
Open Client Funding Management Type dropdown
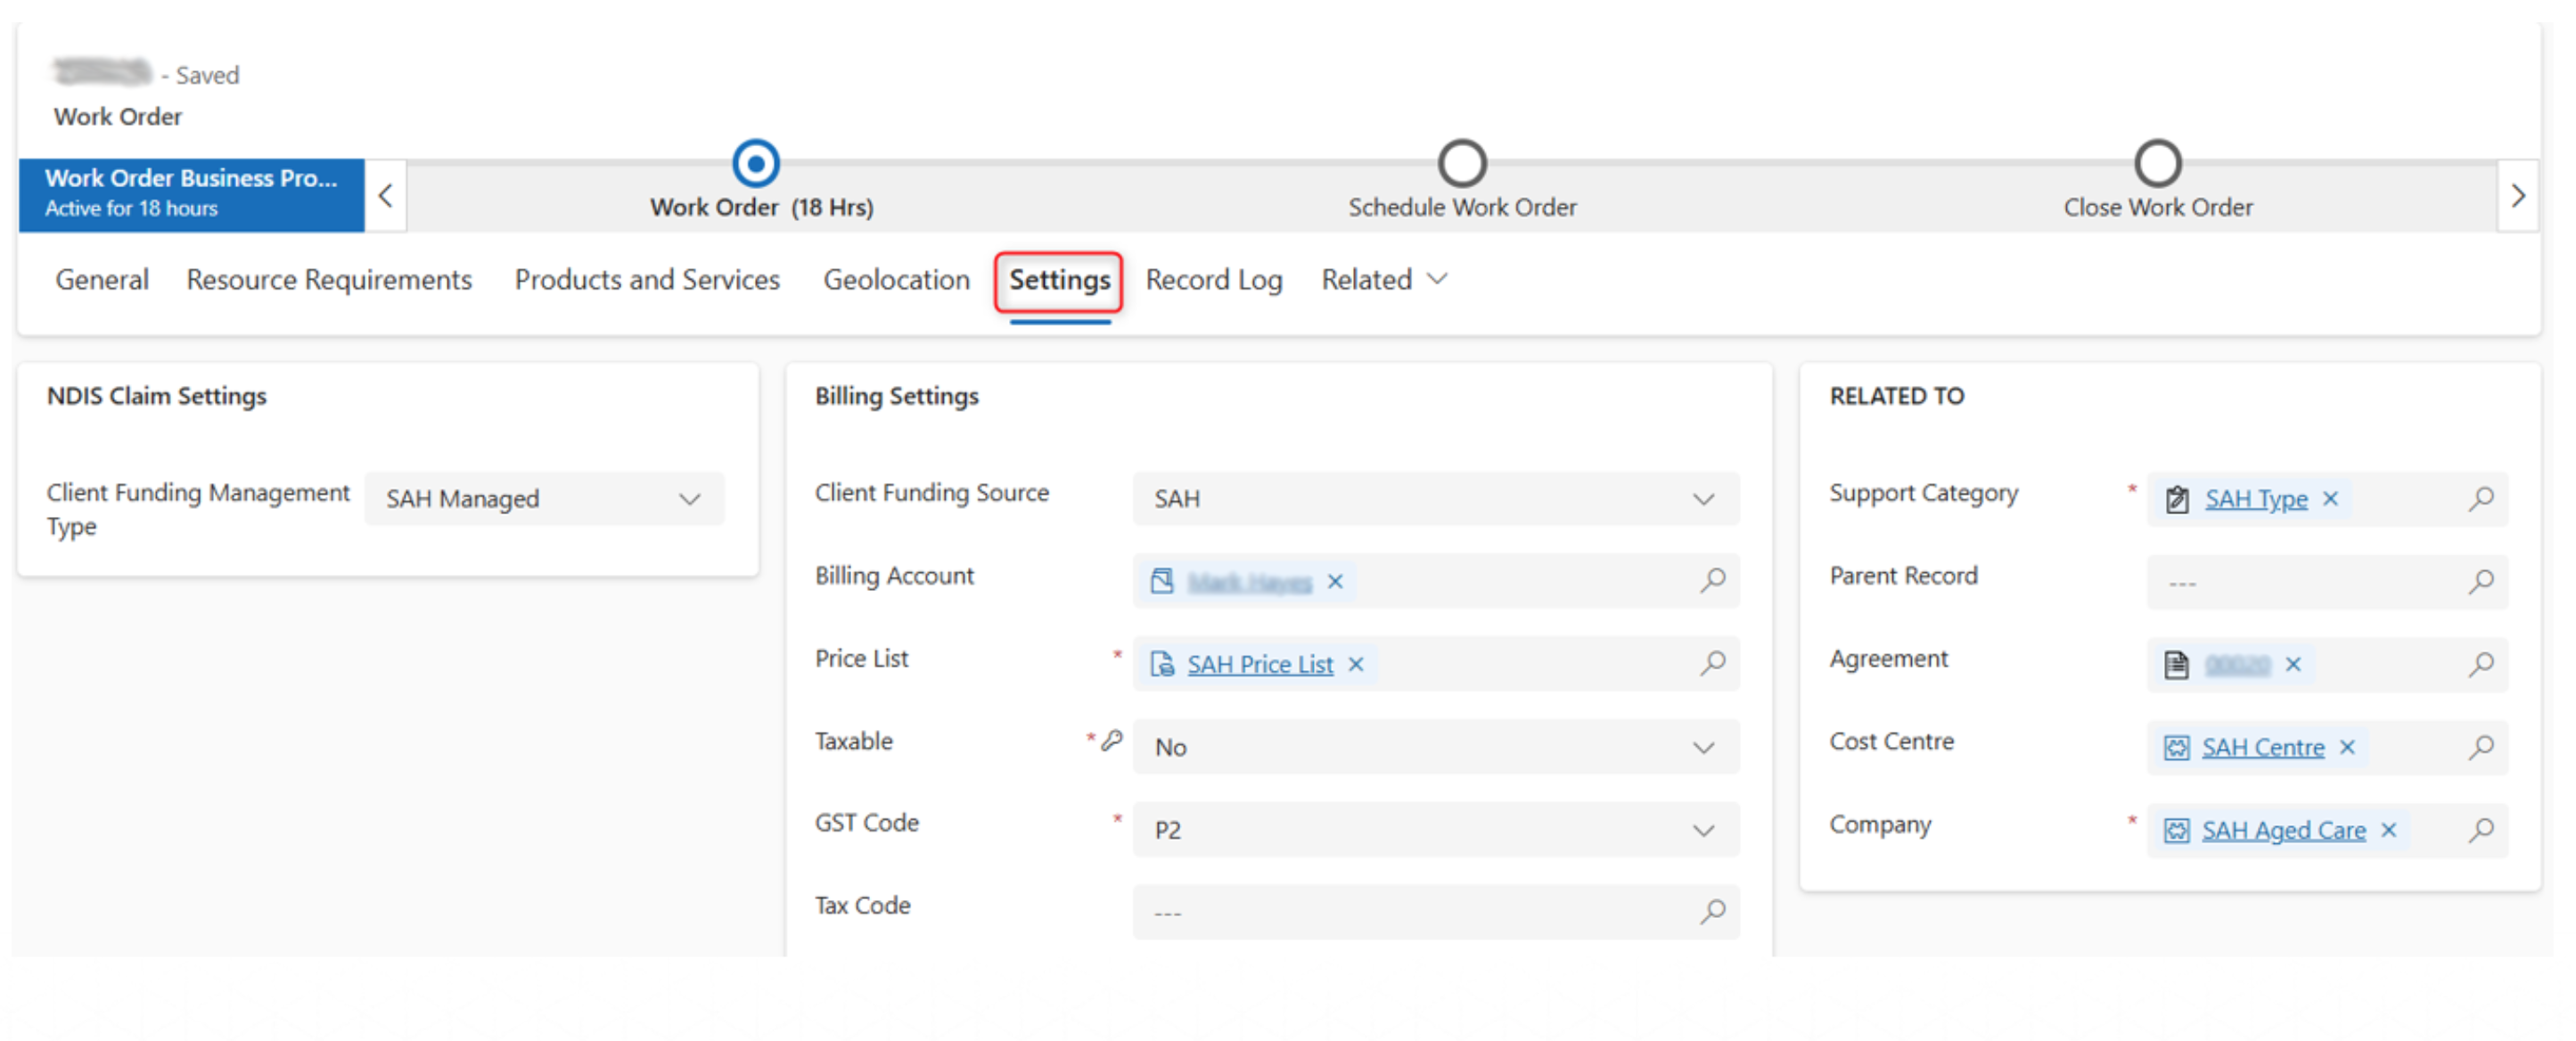[544, 499]
